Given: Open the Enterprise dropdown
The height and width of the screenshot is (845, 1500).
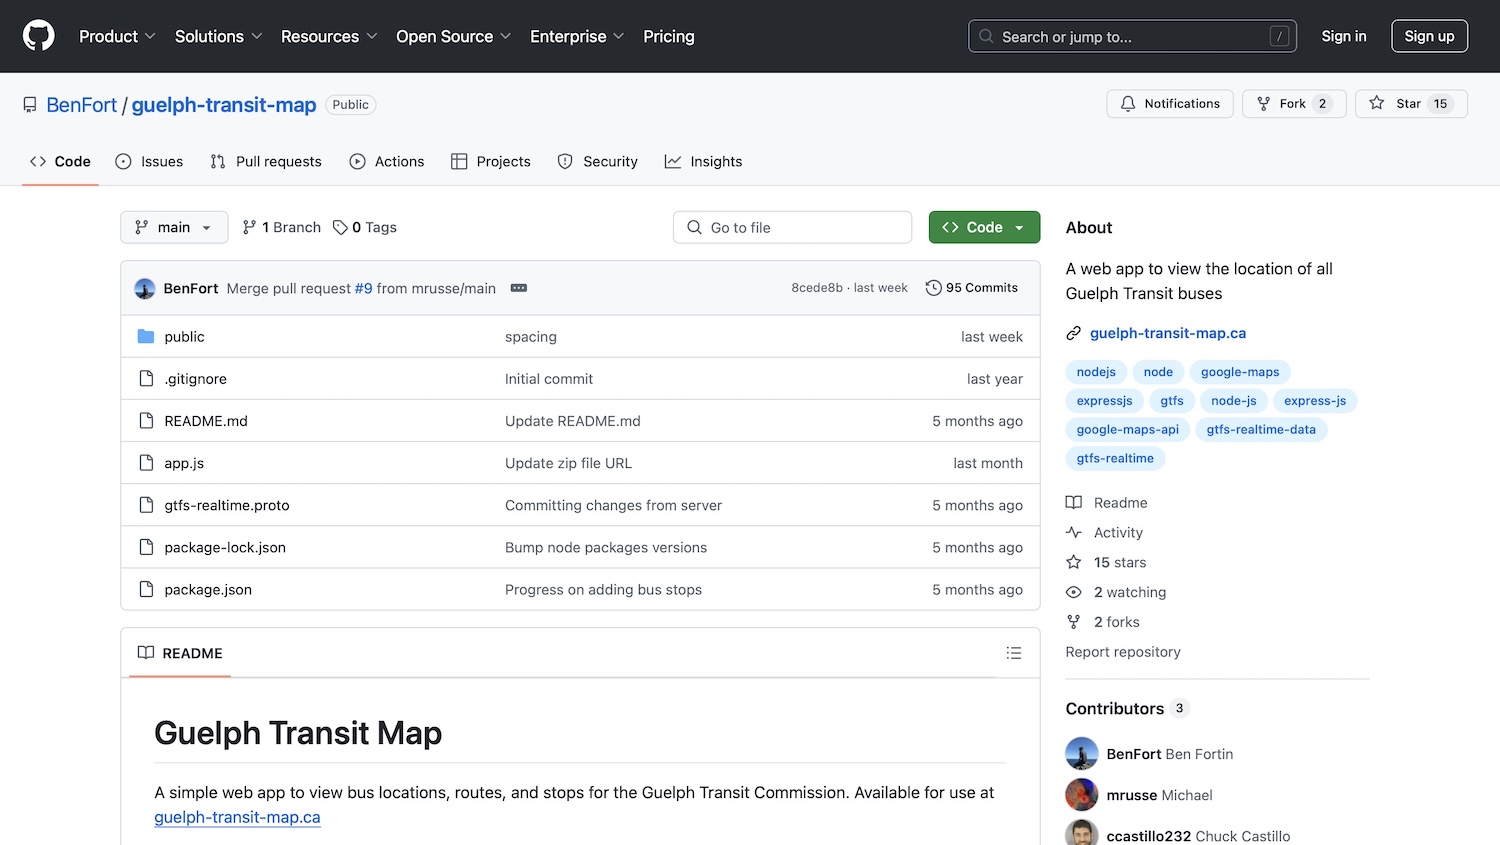Looking at the screenshot, I should (577, 36).
